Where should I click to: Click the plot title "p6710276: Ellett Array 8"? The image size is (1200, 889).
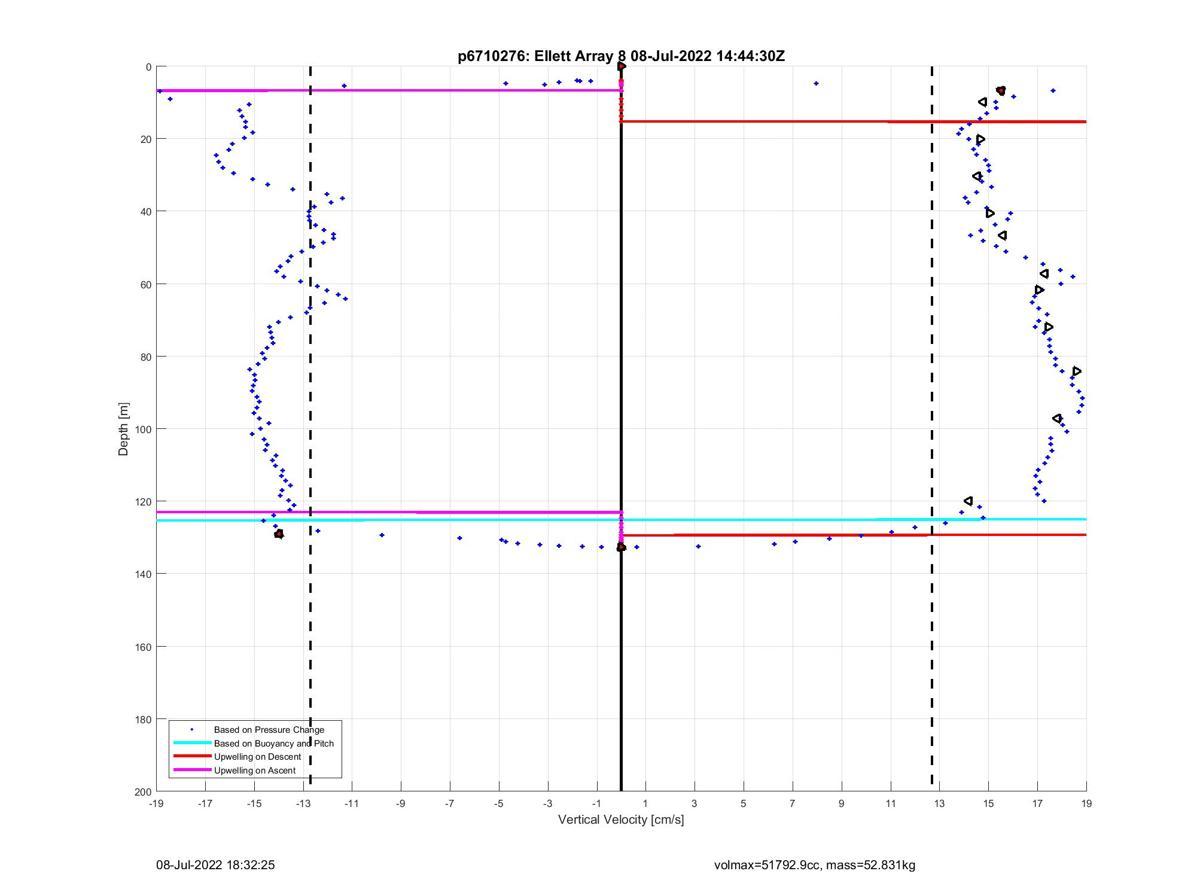tap(542, 56)
